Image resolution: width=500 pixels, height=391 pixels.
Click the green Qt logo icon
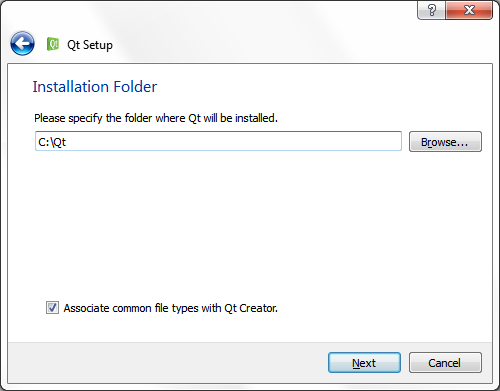tap(53, 44)
